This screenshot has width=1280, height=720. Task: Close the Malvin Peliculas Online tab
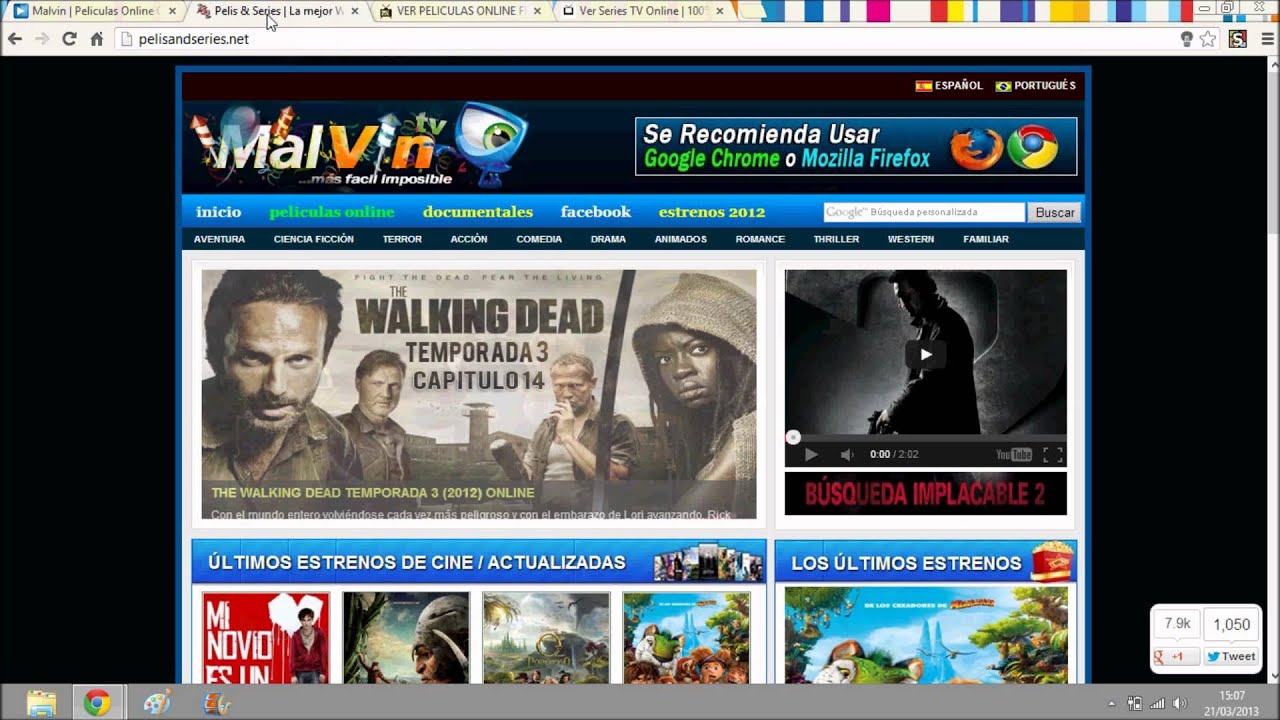pos(172,11)
